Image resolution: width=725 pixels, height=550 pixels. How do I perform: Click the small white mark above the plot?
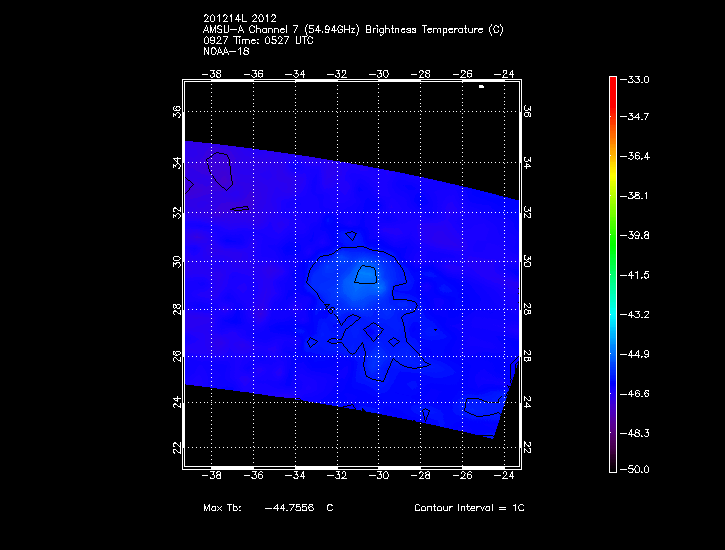click(x=481, y=87)
